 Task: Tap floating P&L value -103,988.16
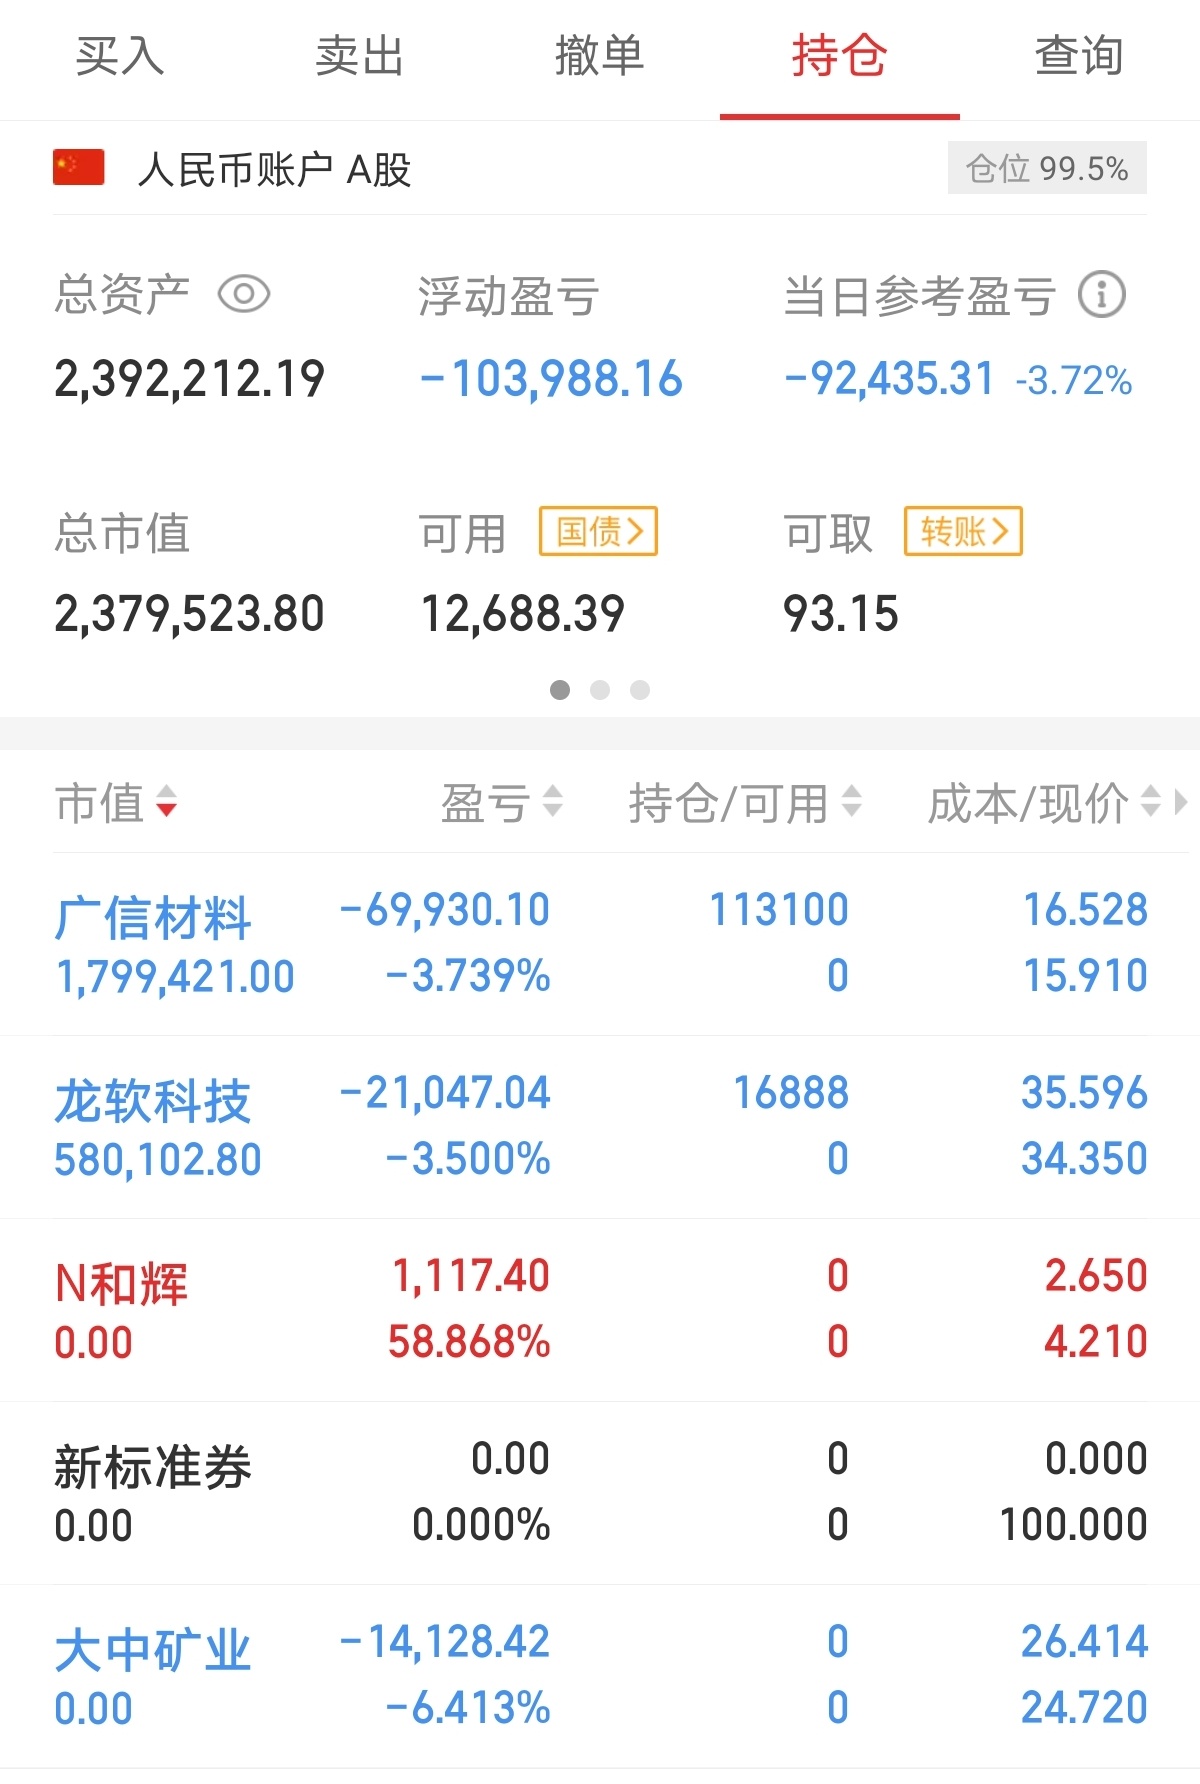coord(552,380)
